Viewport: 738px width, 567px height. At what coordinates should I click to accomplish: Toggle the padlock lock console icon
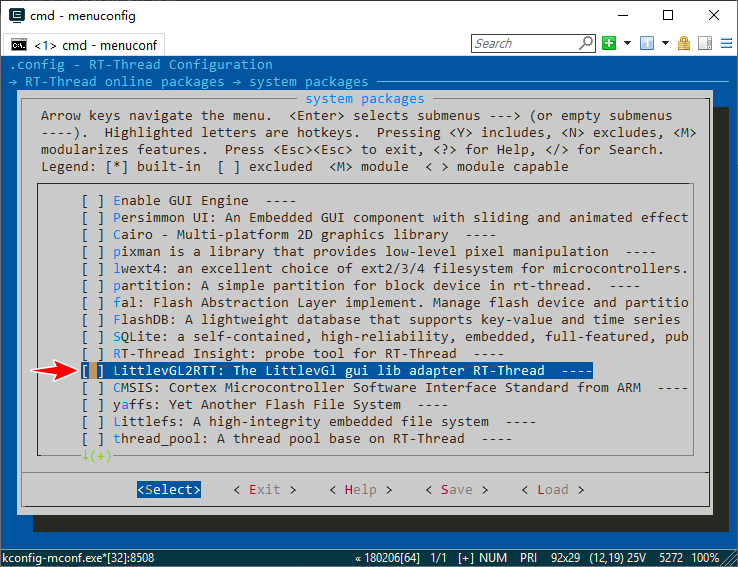(x=684, y=43)
